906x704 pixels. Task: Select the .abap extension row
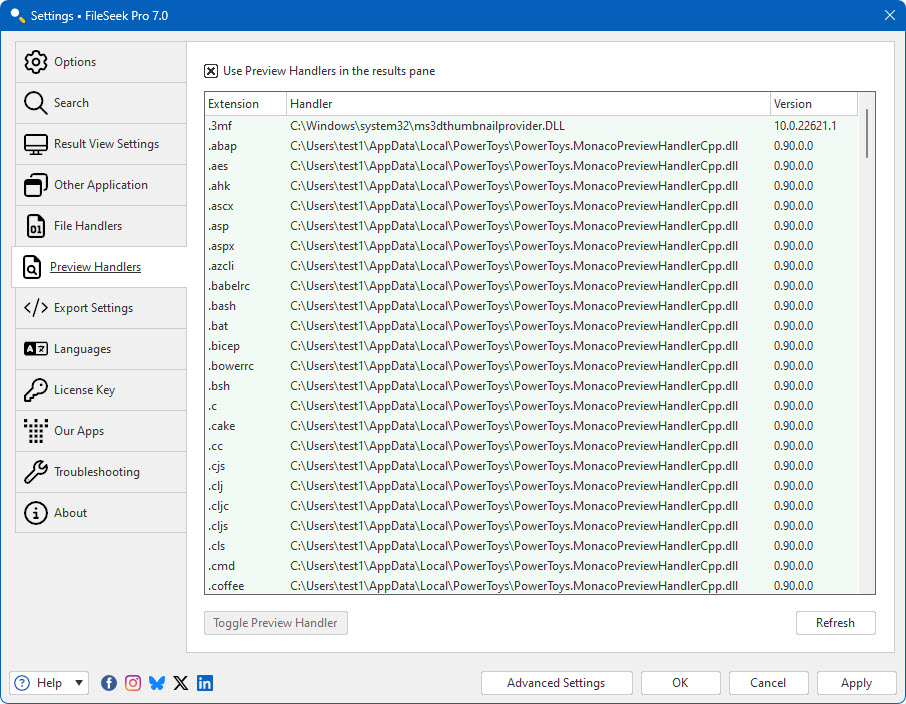(x=532, y=146)
